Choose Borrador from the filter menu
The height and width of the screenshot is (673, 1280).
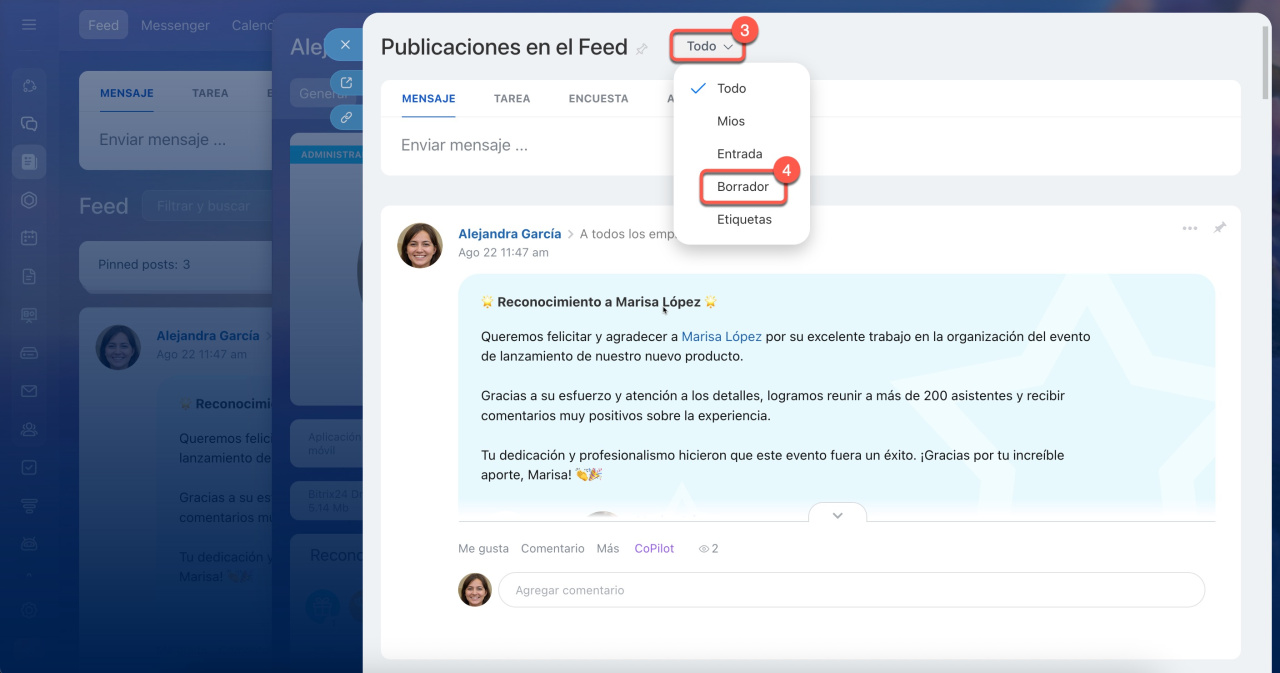(742, 187)
